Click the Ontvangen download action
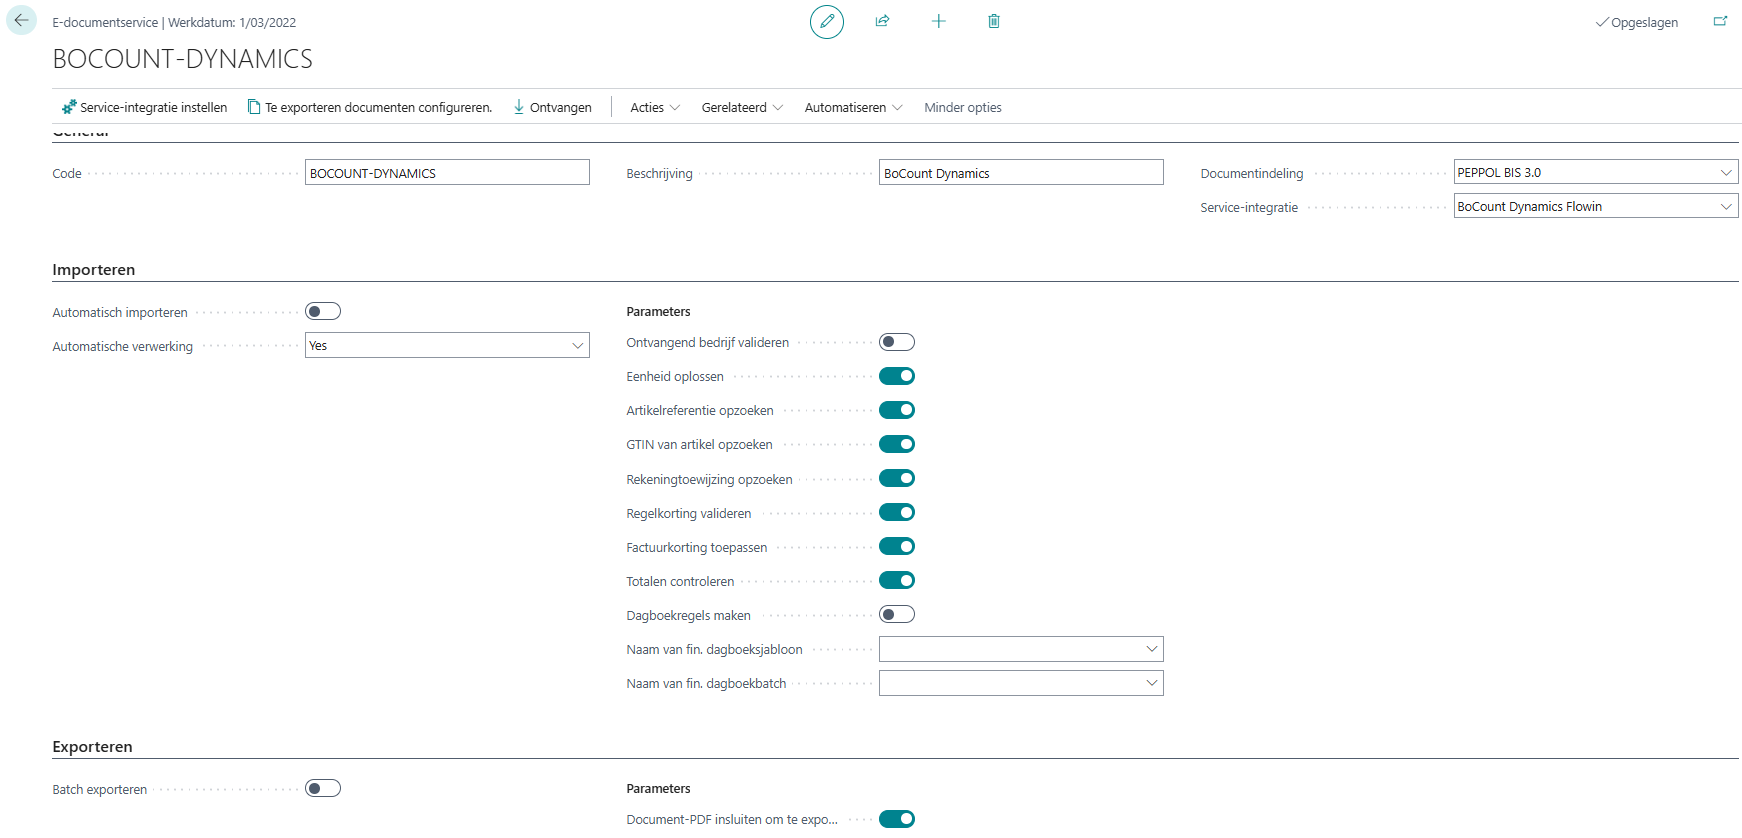The height and width of the screenshot is (838, 1742). (x=552, y=107)
